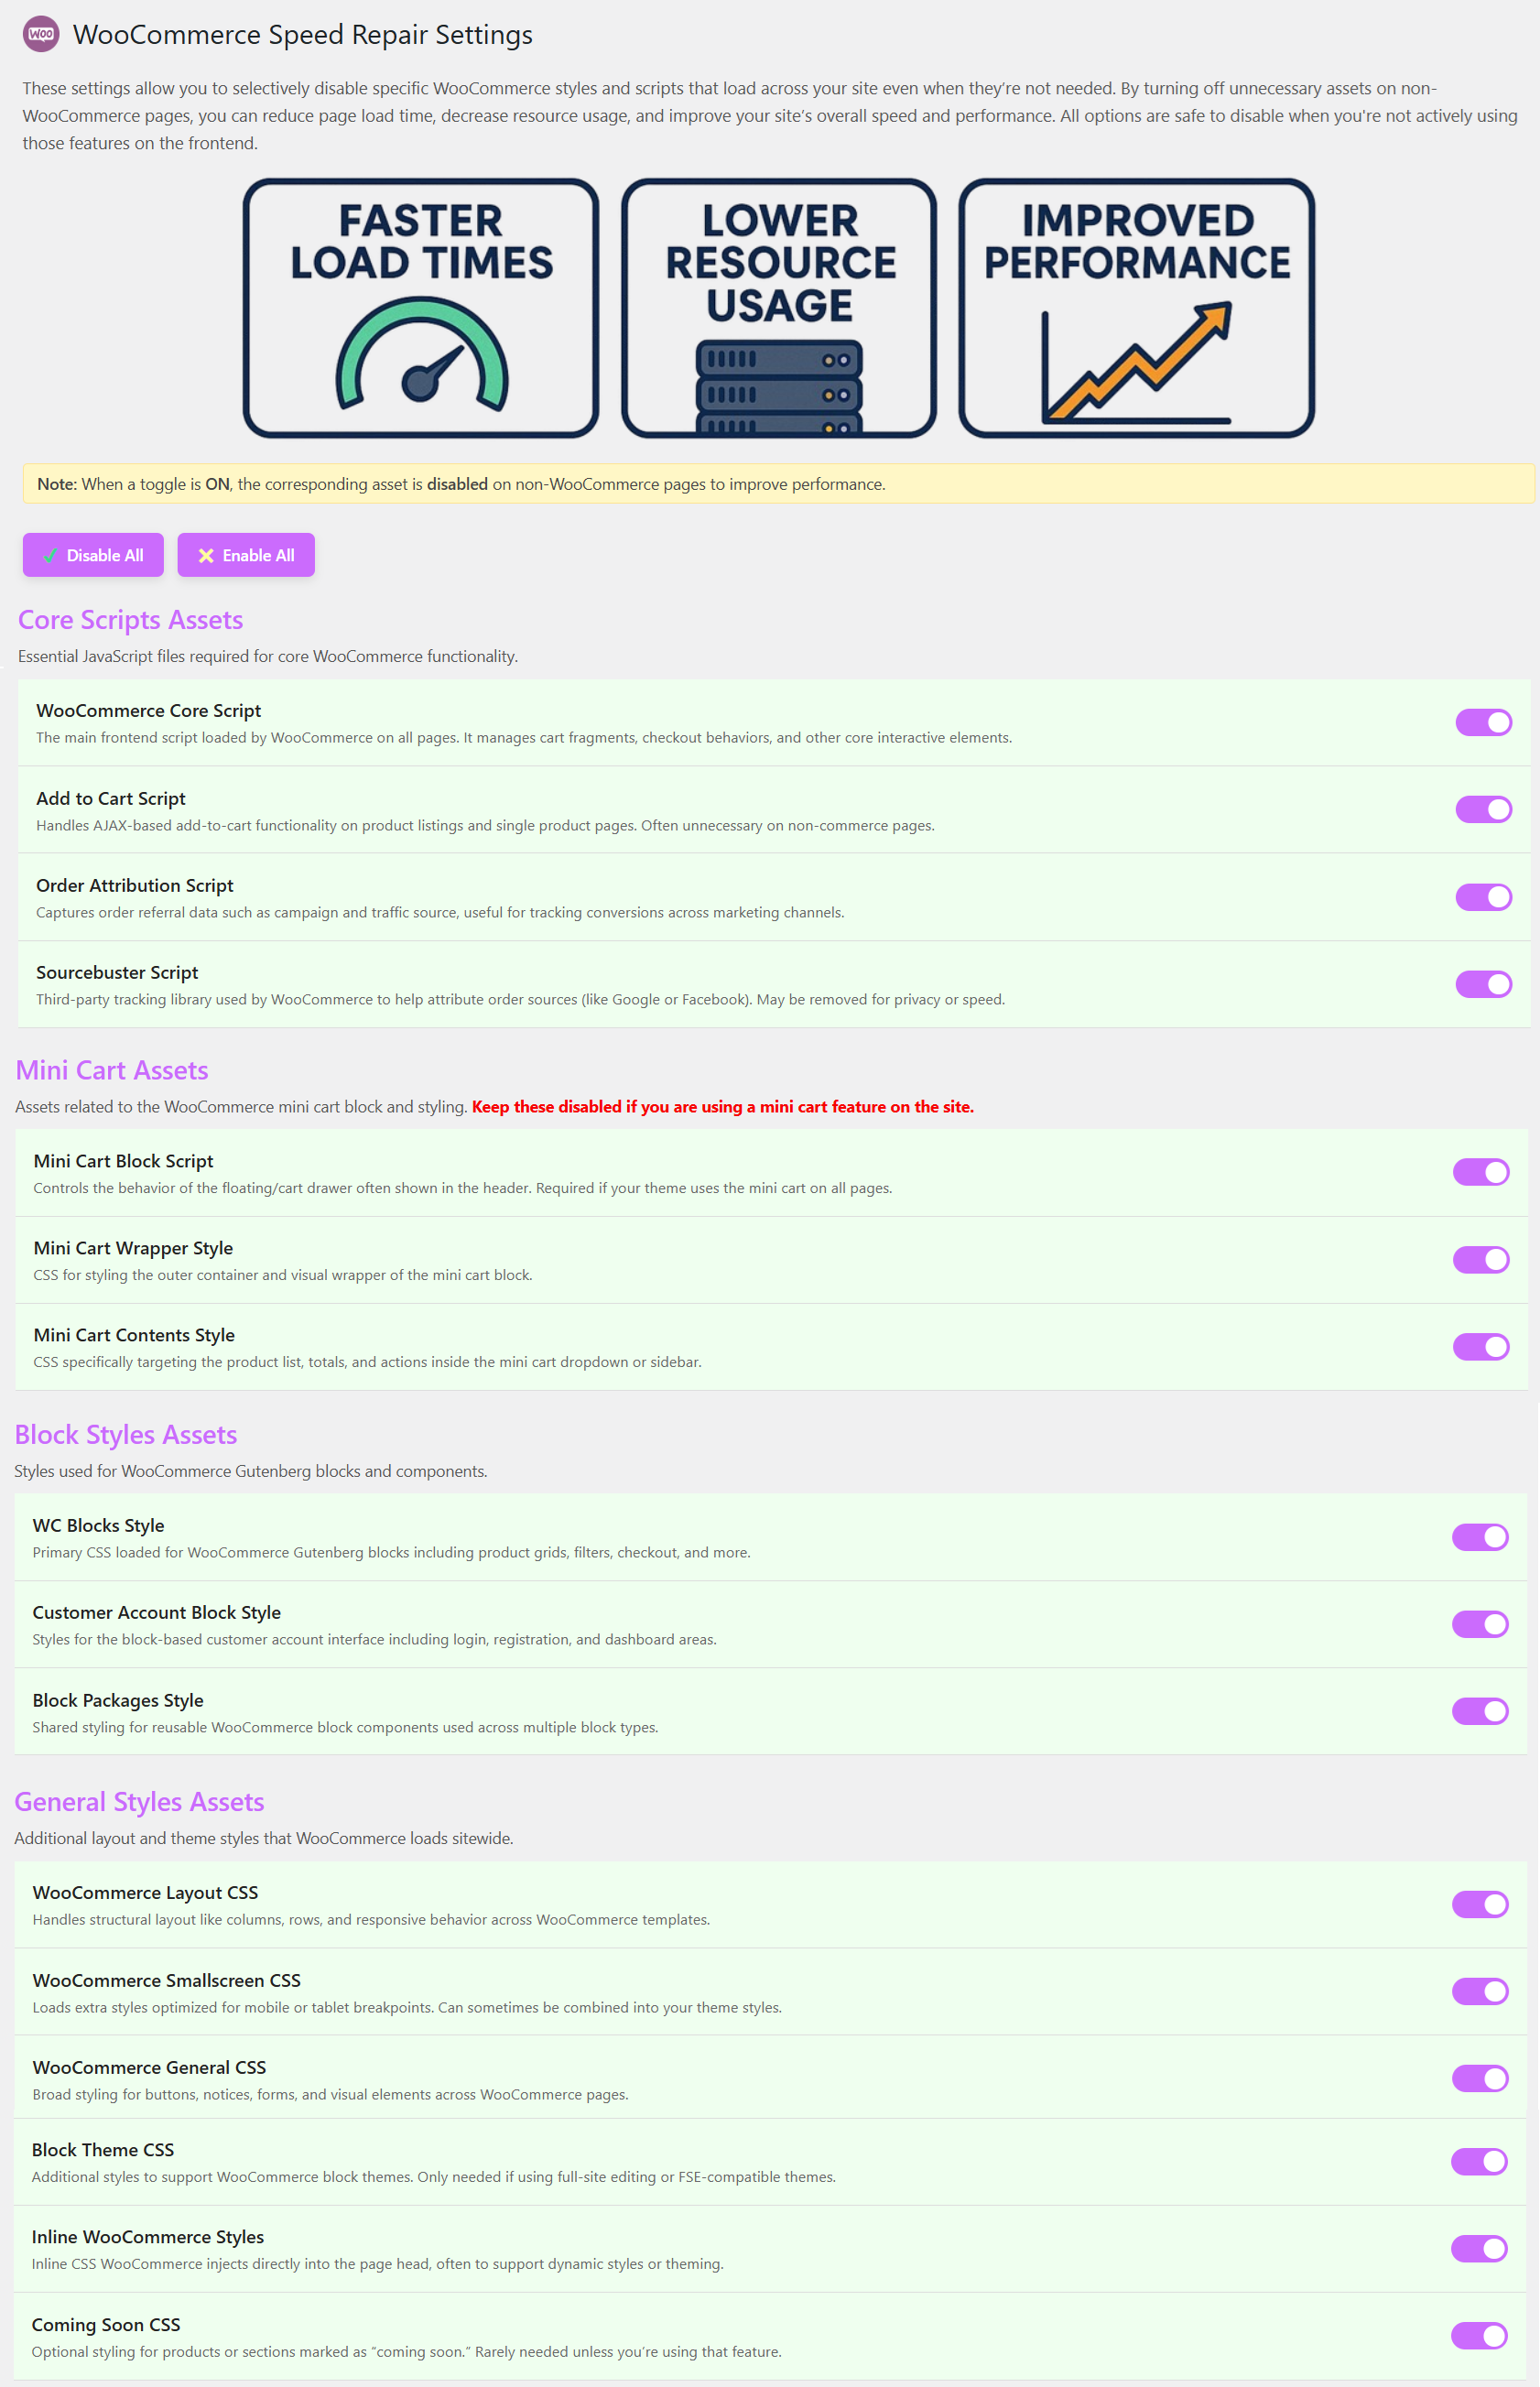This screenshot has width=1540, height=2387.
Task: Click the WooCommerce Smallscreen CSS label
Action: click(x=166, y=1980)
